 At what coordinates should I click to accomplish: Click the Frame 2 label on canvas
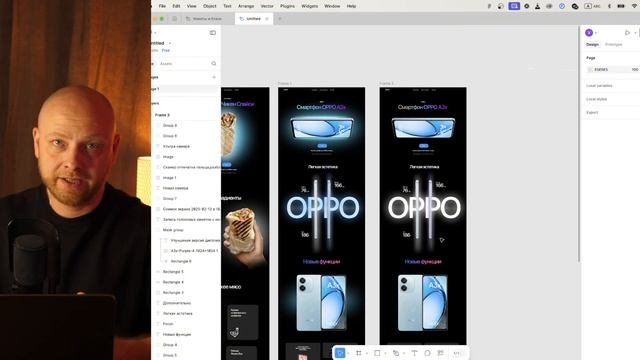click(387, 84)
